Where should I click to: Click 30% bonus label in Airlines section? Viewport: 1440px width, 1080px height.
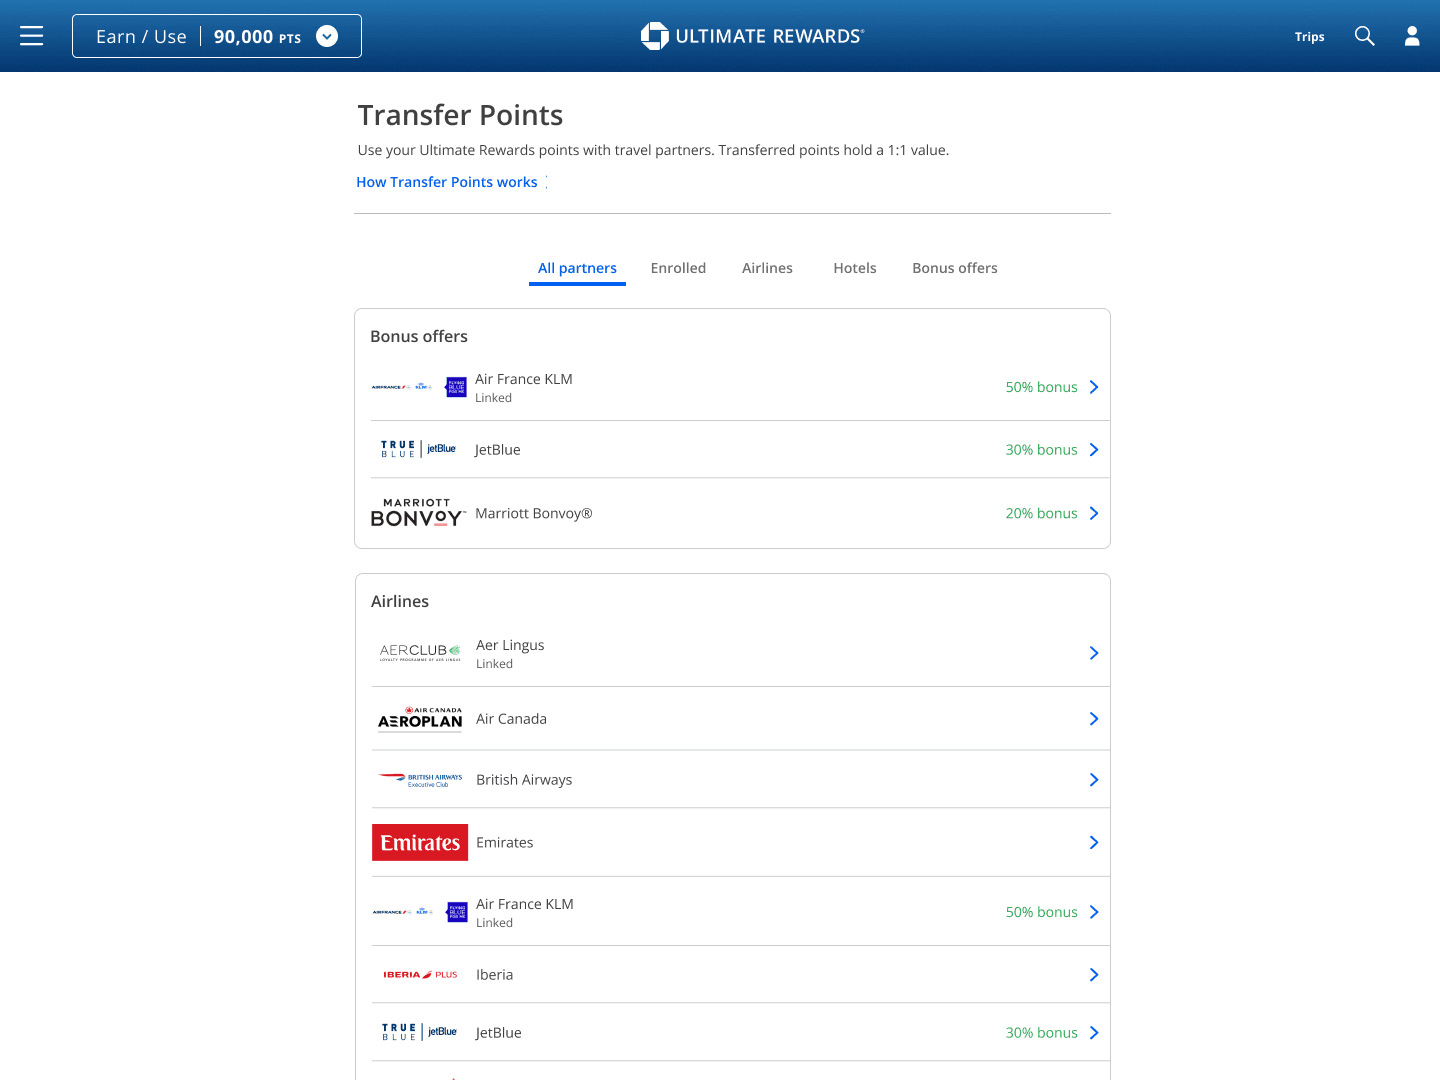point(1041,1033)
